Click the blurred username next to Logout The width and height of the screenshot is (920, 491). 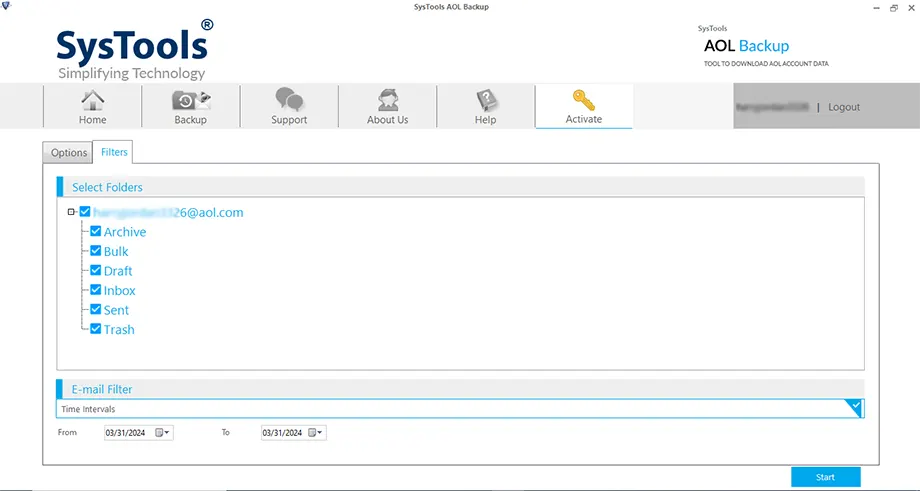(x=772, y=107)
